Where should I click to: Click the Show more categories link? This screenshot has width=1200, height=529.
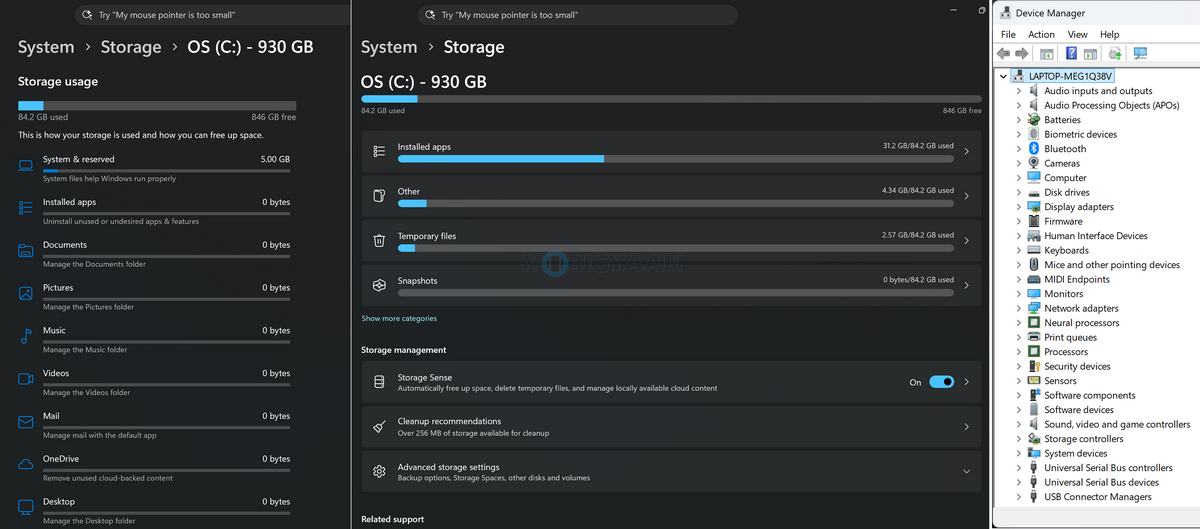(399, 318)
